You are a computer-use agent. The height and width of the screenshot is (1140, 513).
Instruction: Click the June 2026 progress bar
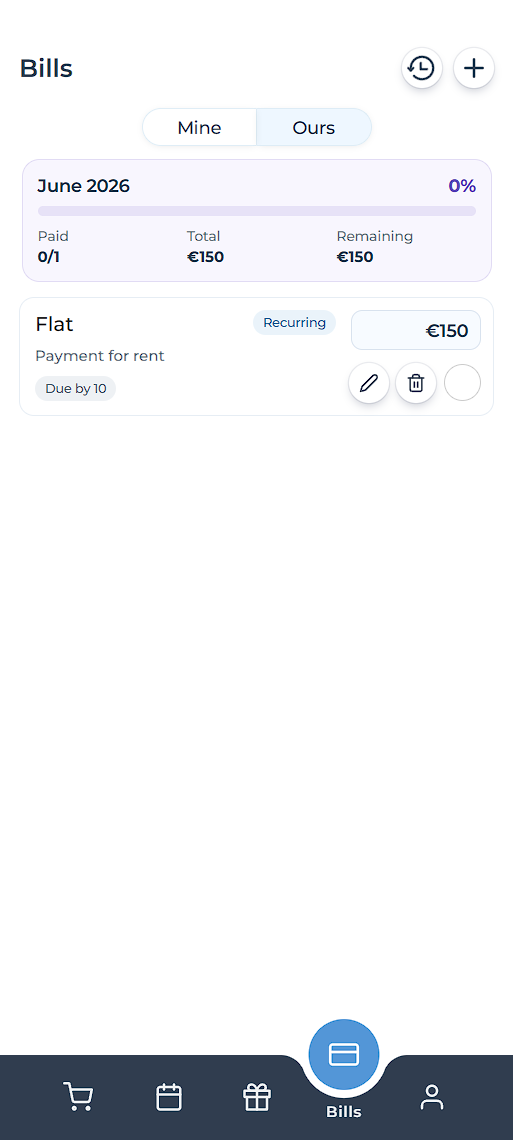click(256, 211)
